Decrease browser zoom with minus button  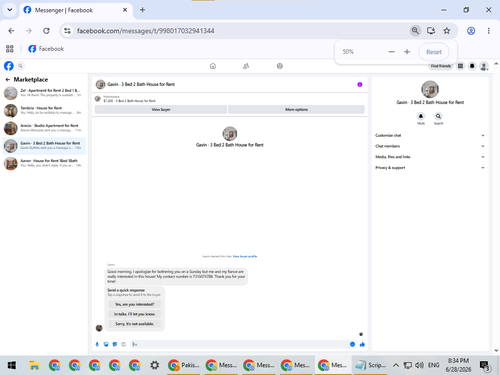click(x=392, y=52)
